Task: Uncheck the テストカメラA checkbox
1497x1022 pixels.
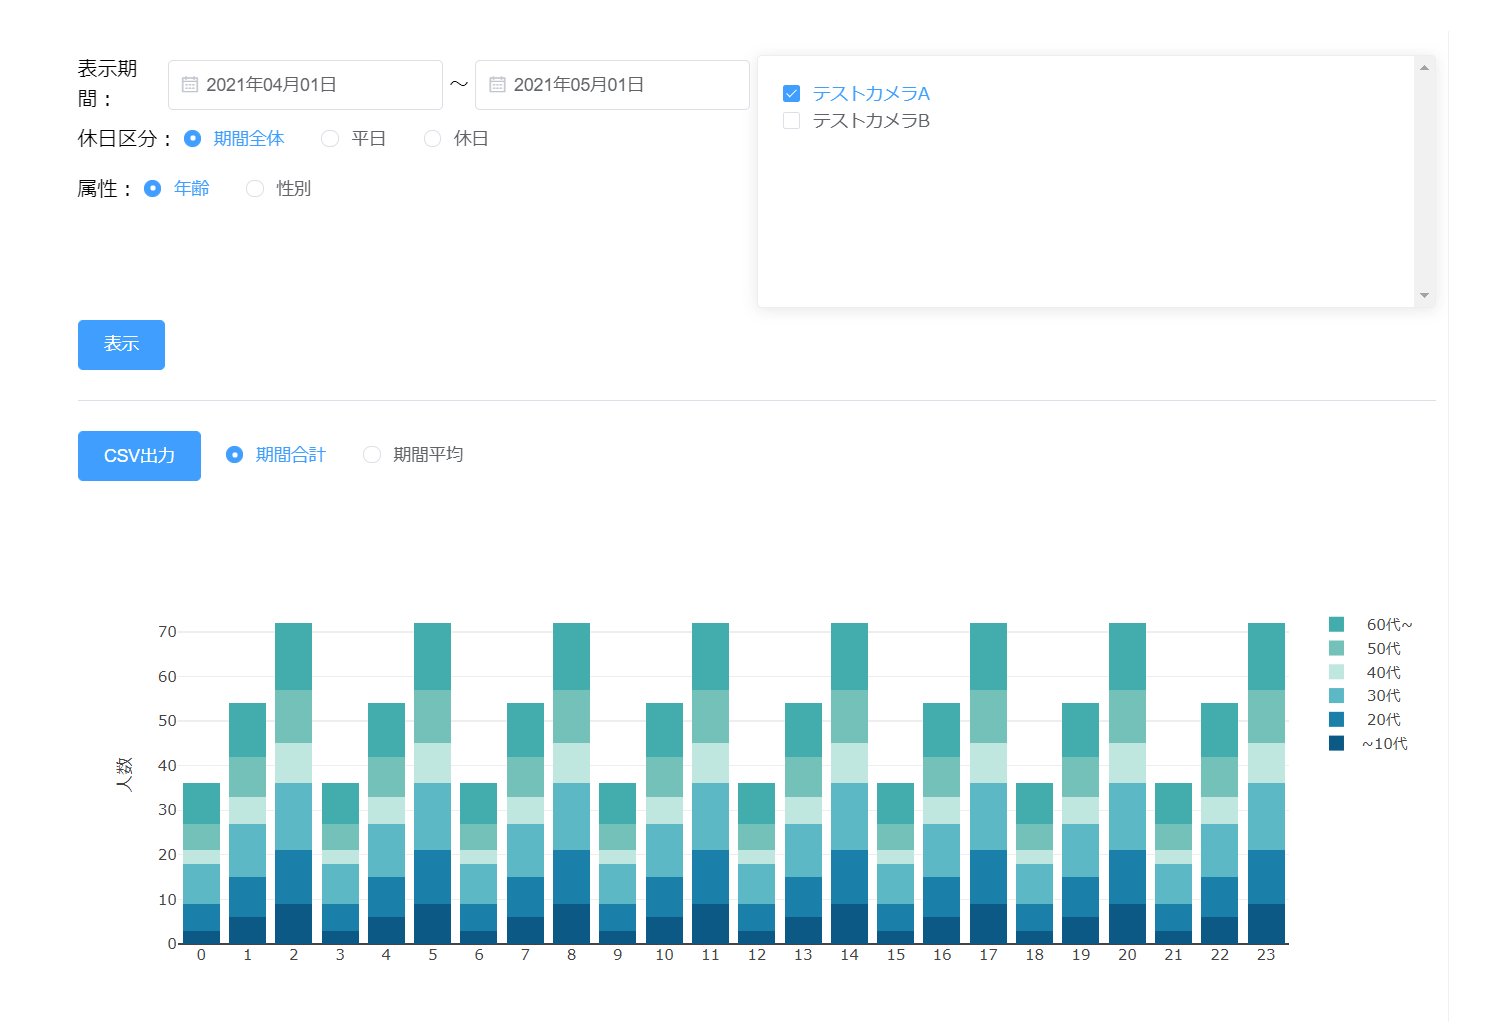Action: coord(791,94)
